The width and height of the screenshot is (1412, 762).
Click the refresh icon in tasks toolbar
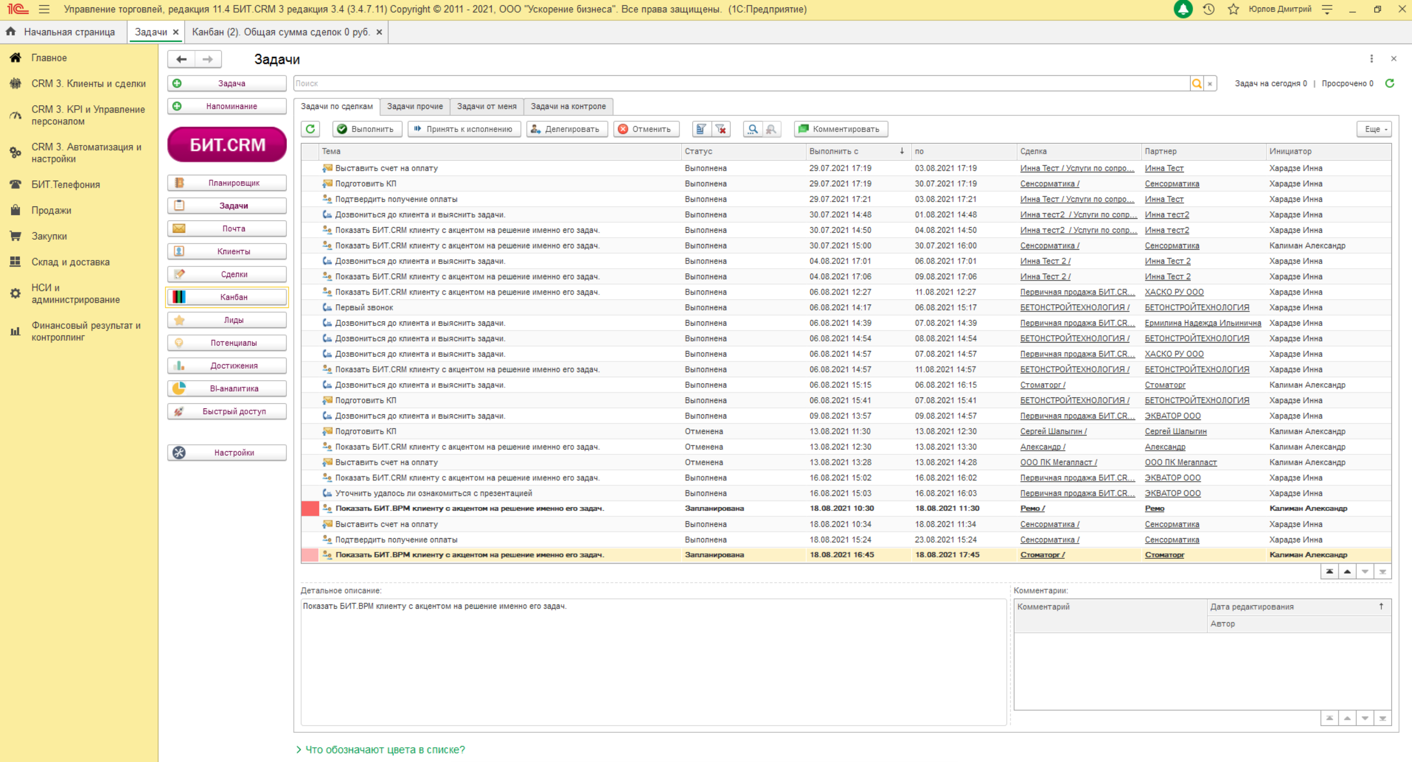tap(311, 129)
